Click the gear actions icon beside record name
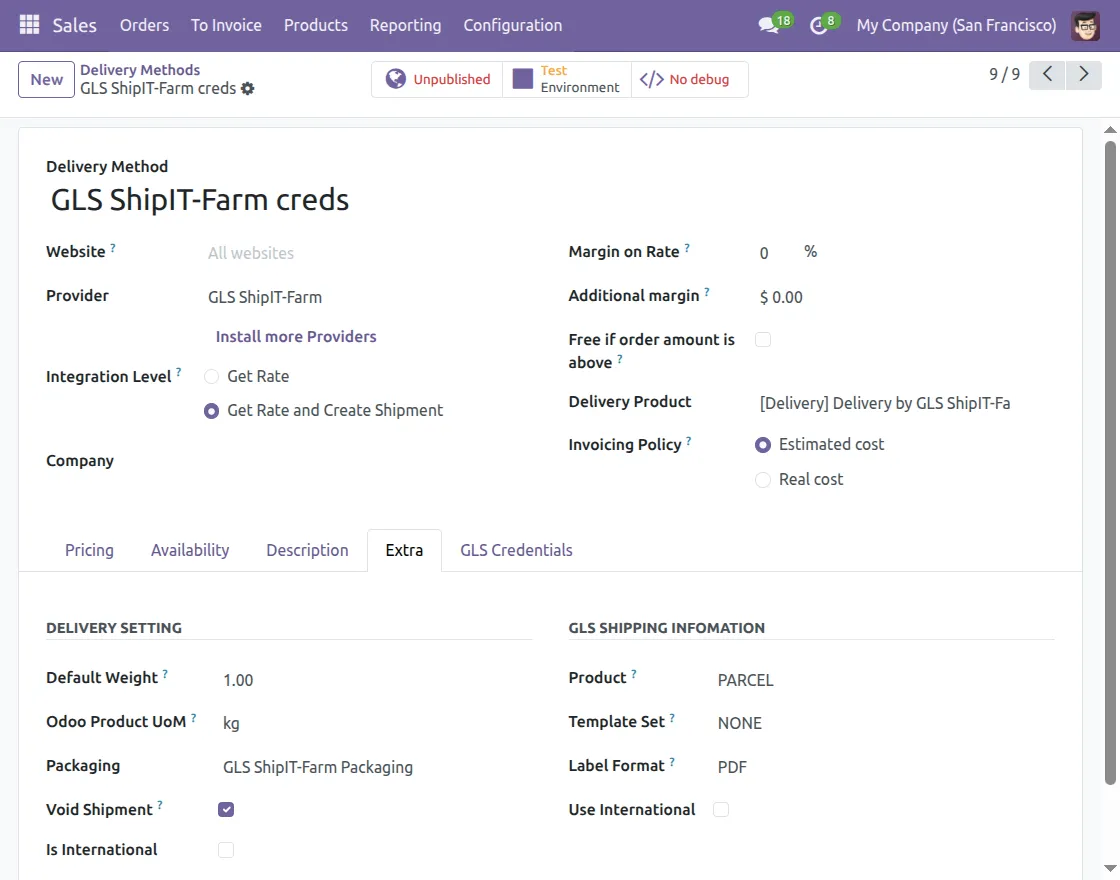This screenshot has width=1120, height=880. click(247, 89)
